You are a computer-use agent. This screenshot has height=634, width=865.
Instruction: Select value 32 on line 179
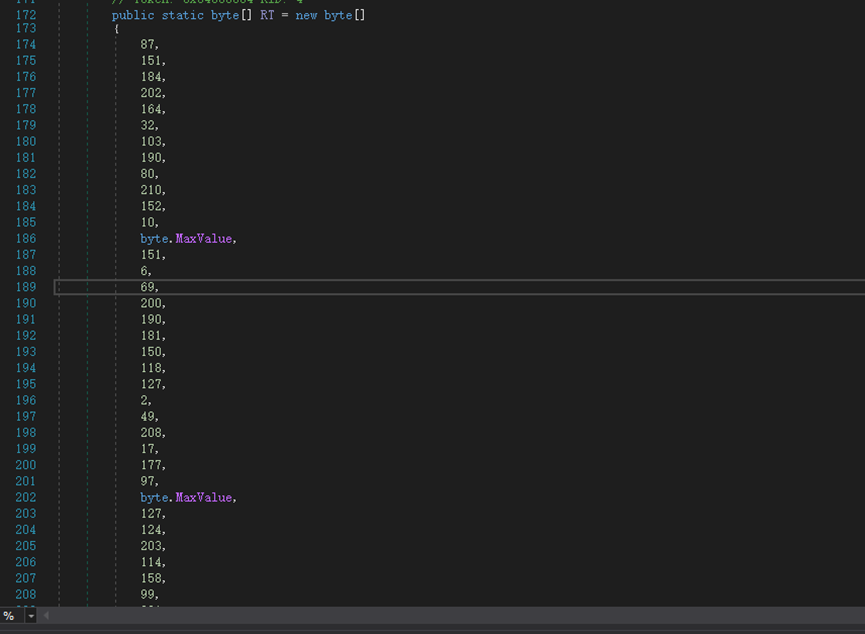click(147, 125)
